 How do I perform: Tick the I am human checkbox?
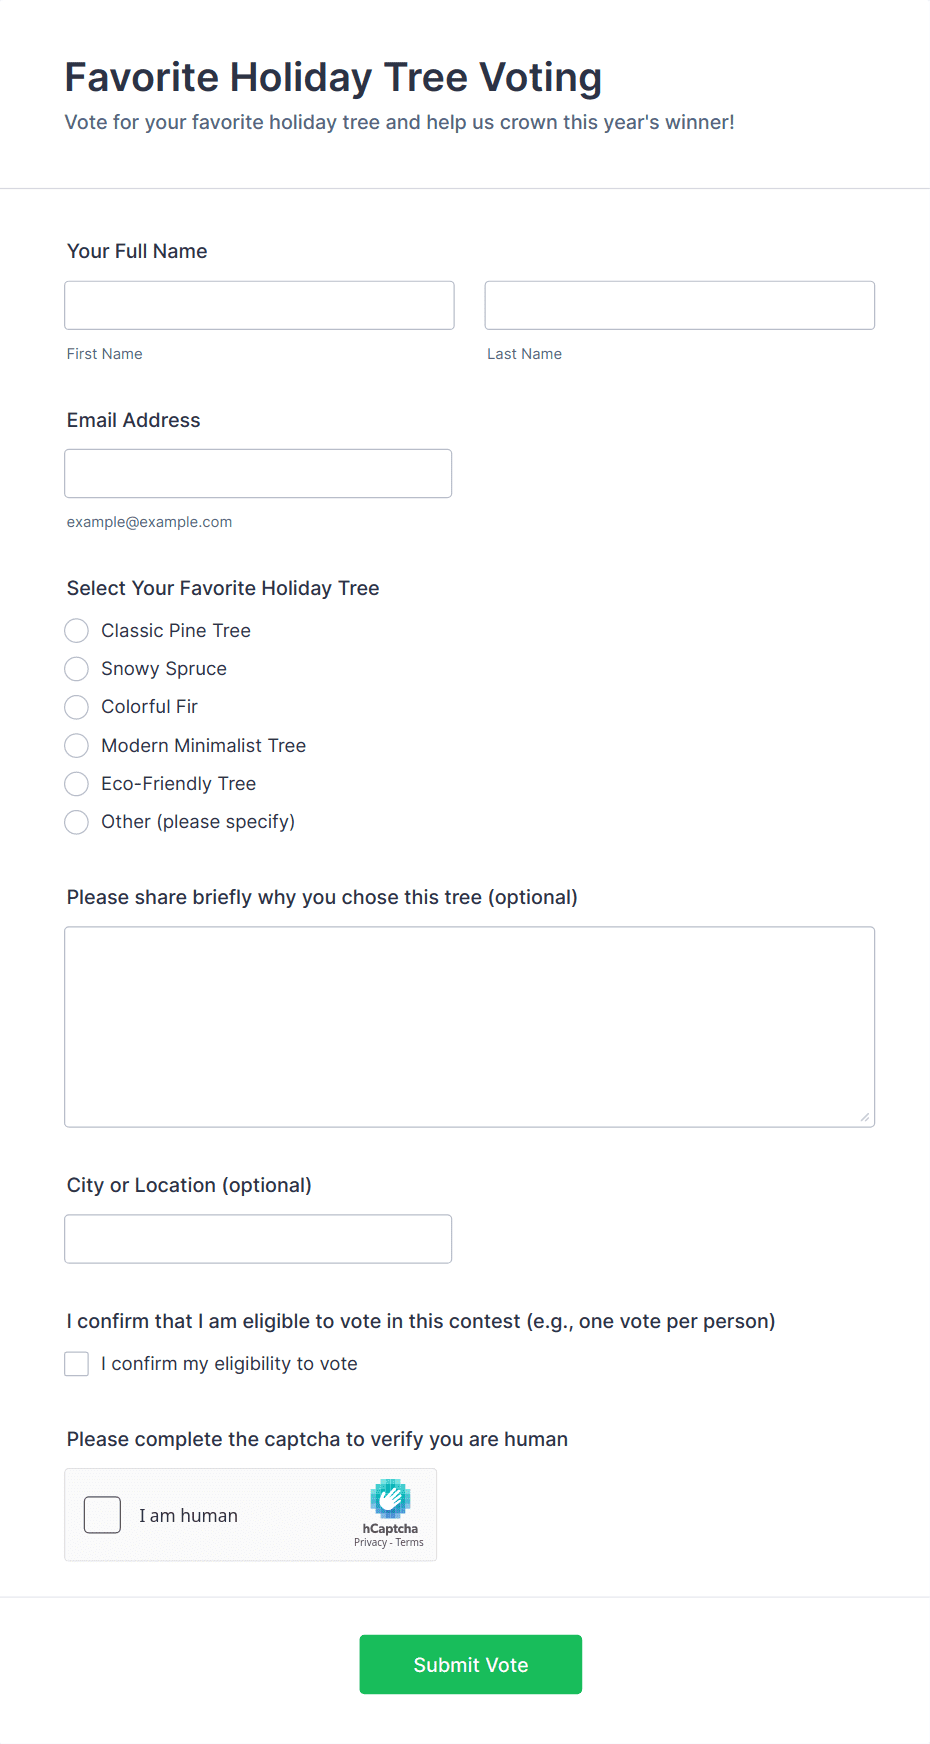pos(102,1514)
